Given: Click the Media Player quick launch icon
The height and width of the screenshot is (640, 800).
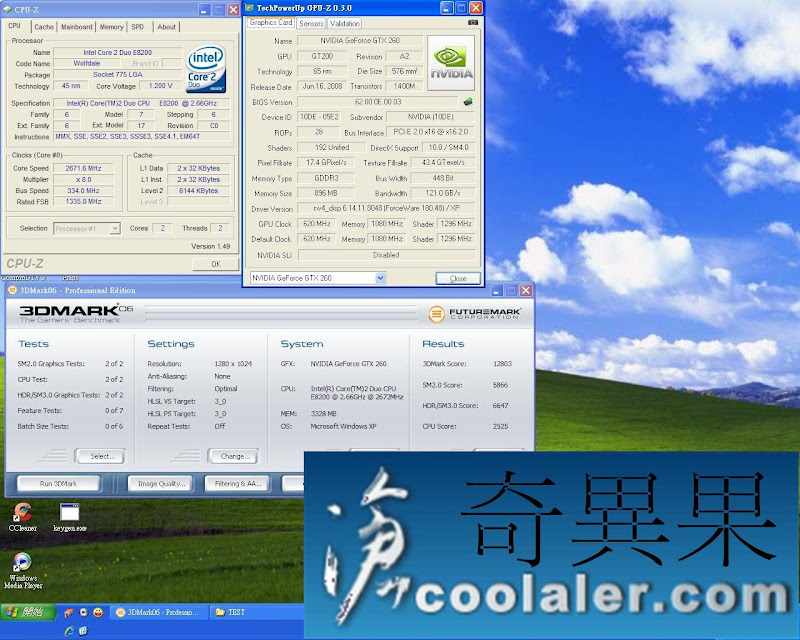Looking at the screenshot, I should pos(84,611).
